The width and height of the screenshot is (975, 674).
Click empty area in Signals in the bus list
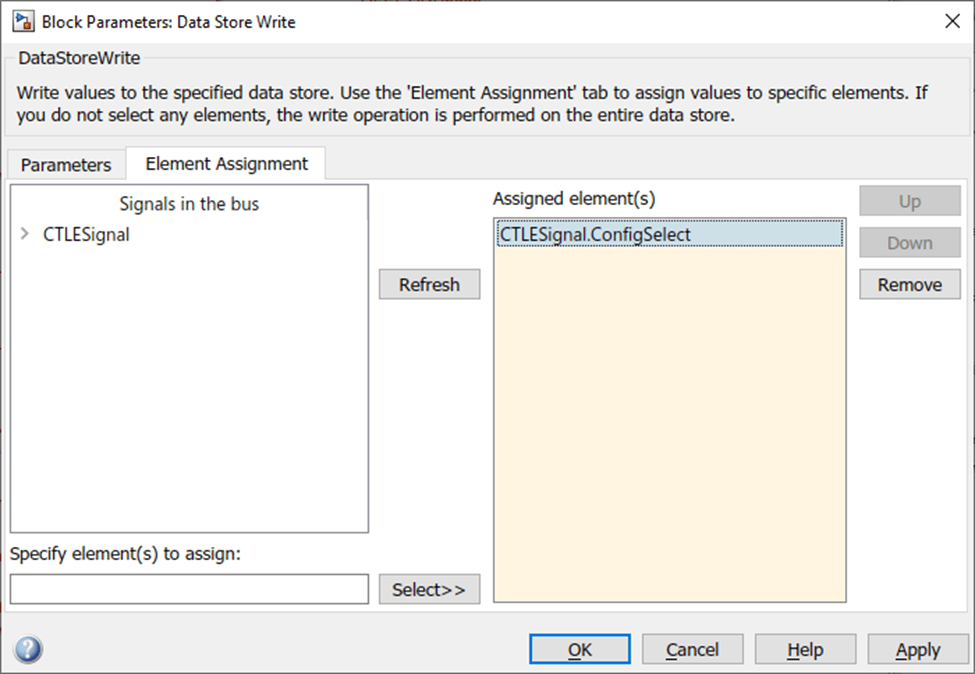coord(189,400)
